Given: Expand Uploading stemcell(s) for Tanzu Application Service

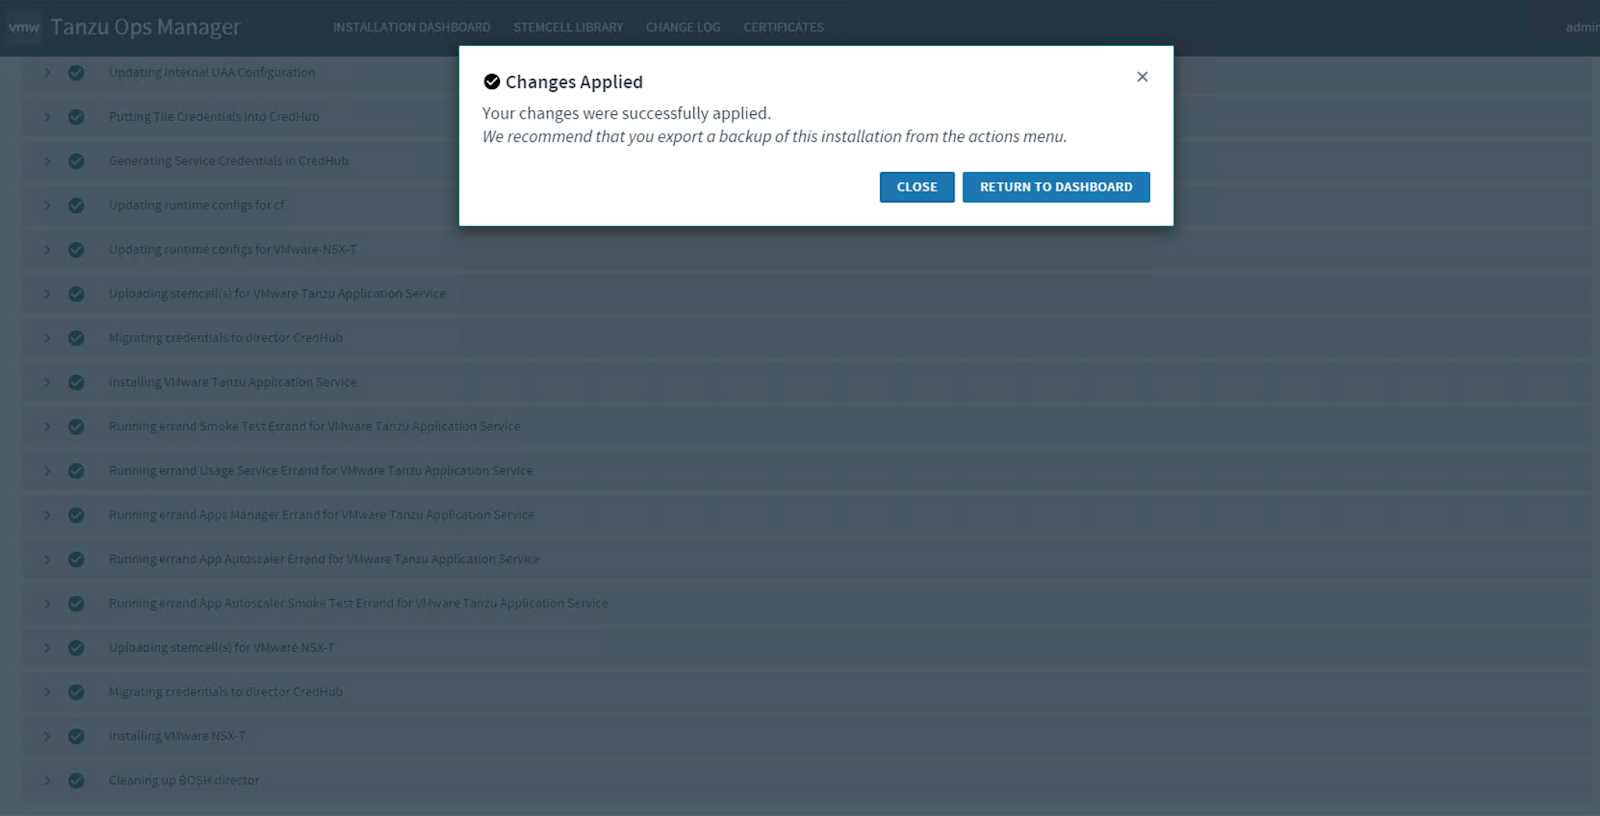Looking at the screenshot, I should point(47,294).
